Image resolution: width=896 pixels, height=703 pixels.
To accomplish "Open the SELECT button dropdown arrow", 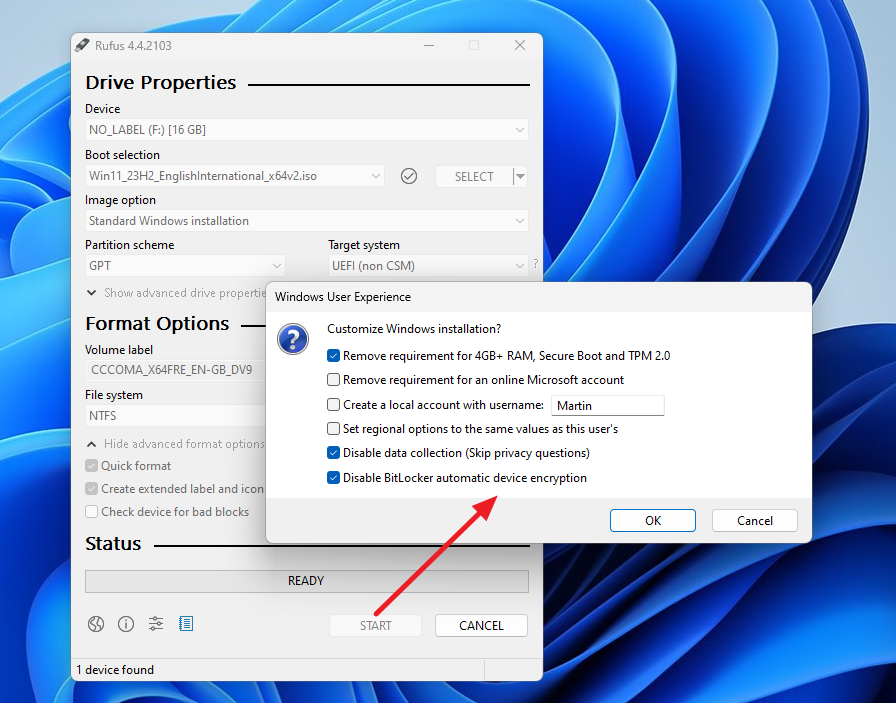I will [x=519, y=175].
